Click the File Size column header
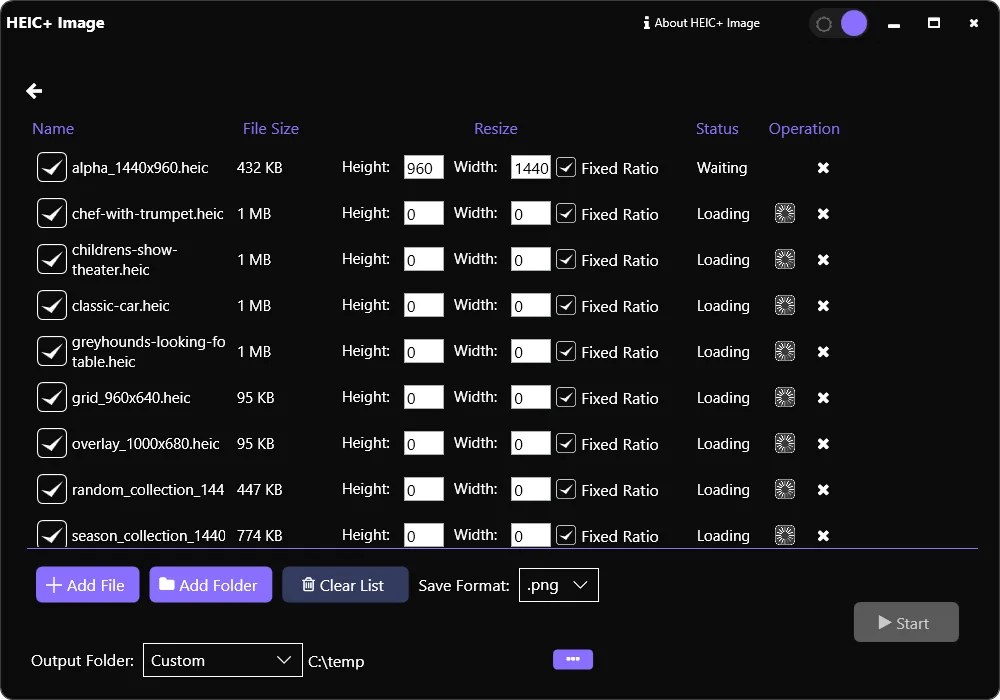Image resolution: width=1000 pixels, height=700 pixels. coord(270,129)
